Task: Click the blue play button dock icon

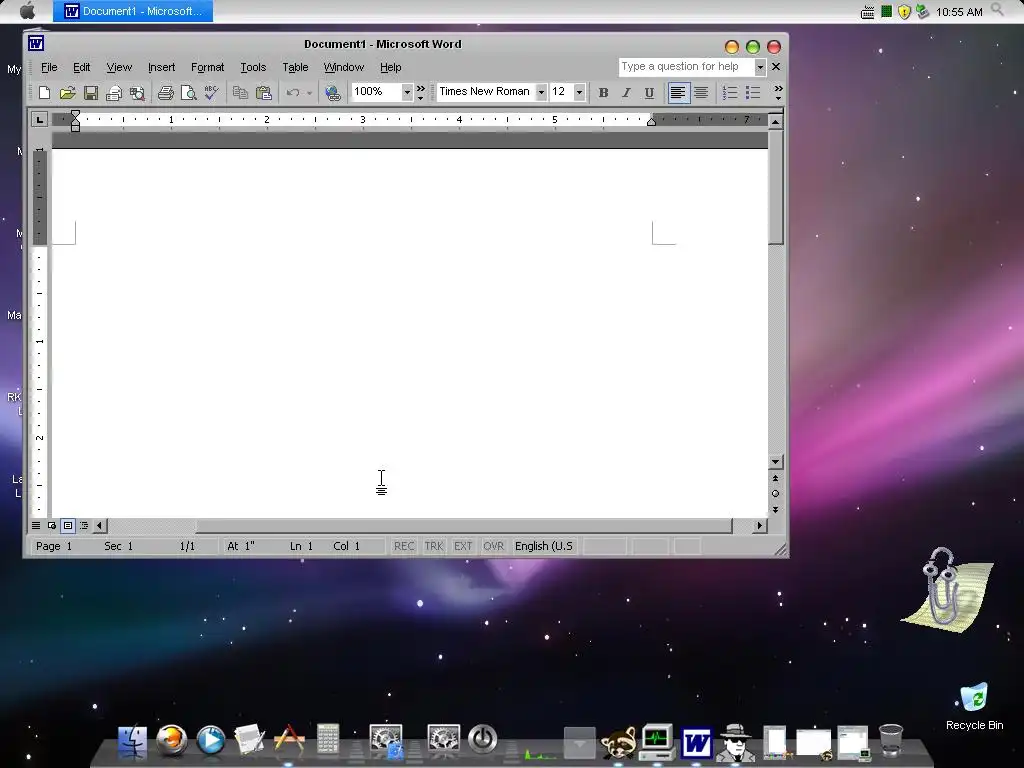Action: coord(211,741)
